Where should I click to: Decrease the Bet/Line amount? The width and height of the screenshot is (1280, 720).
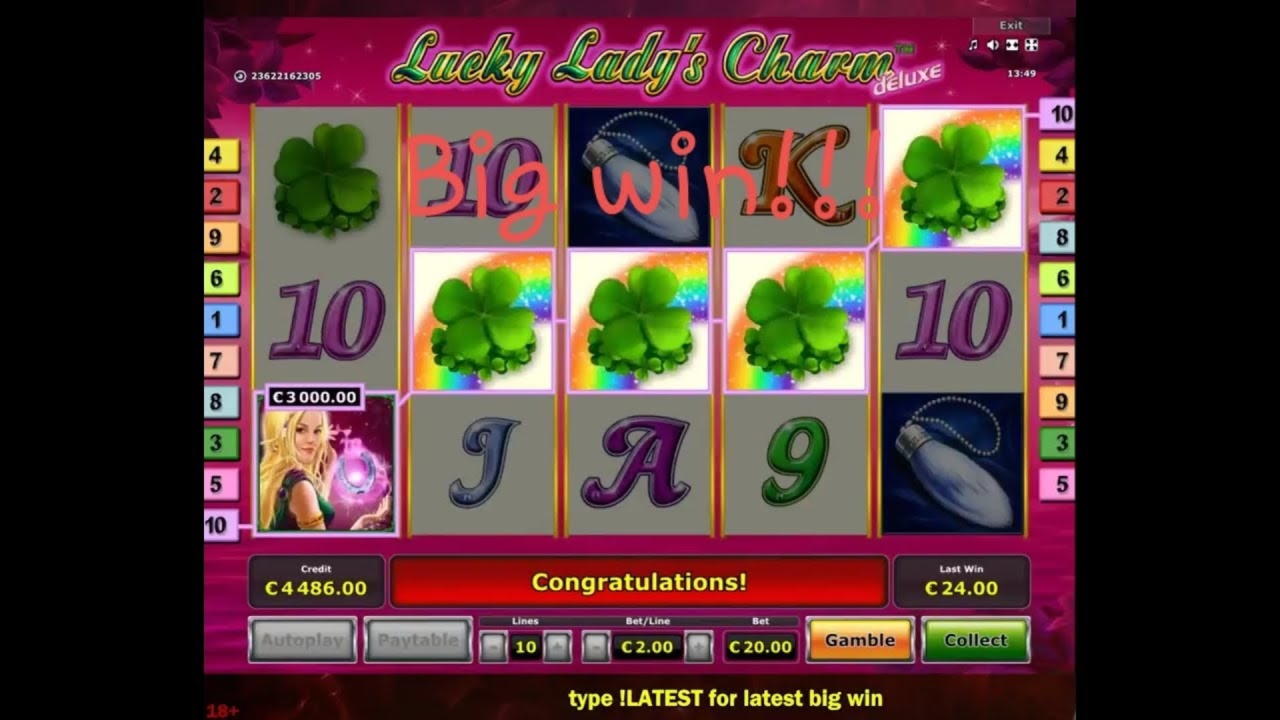pos(596,647)
